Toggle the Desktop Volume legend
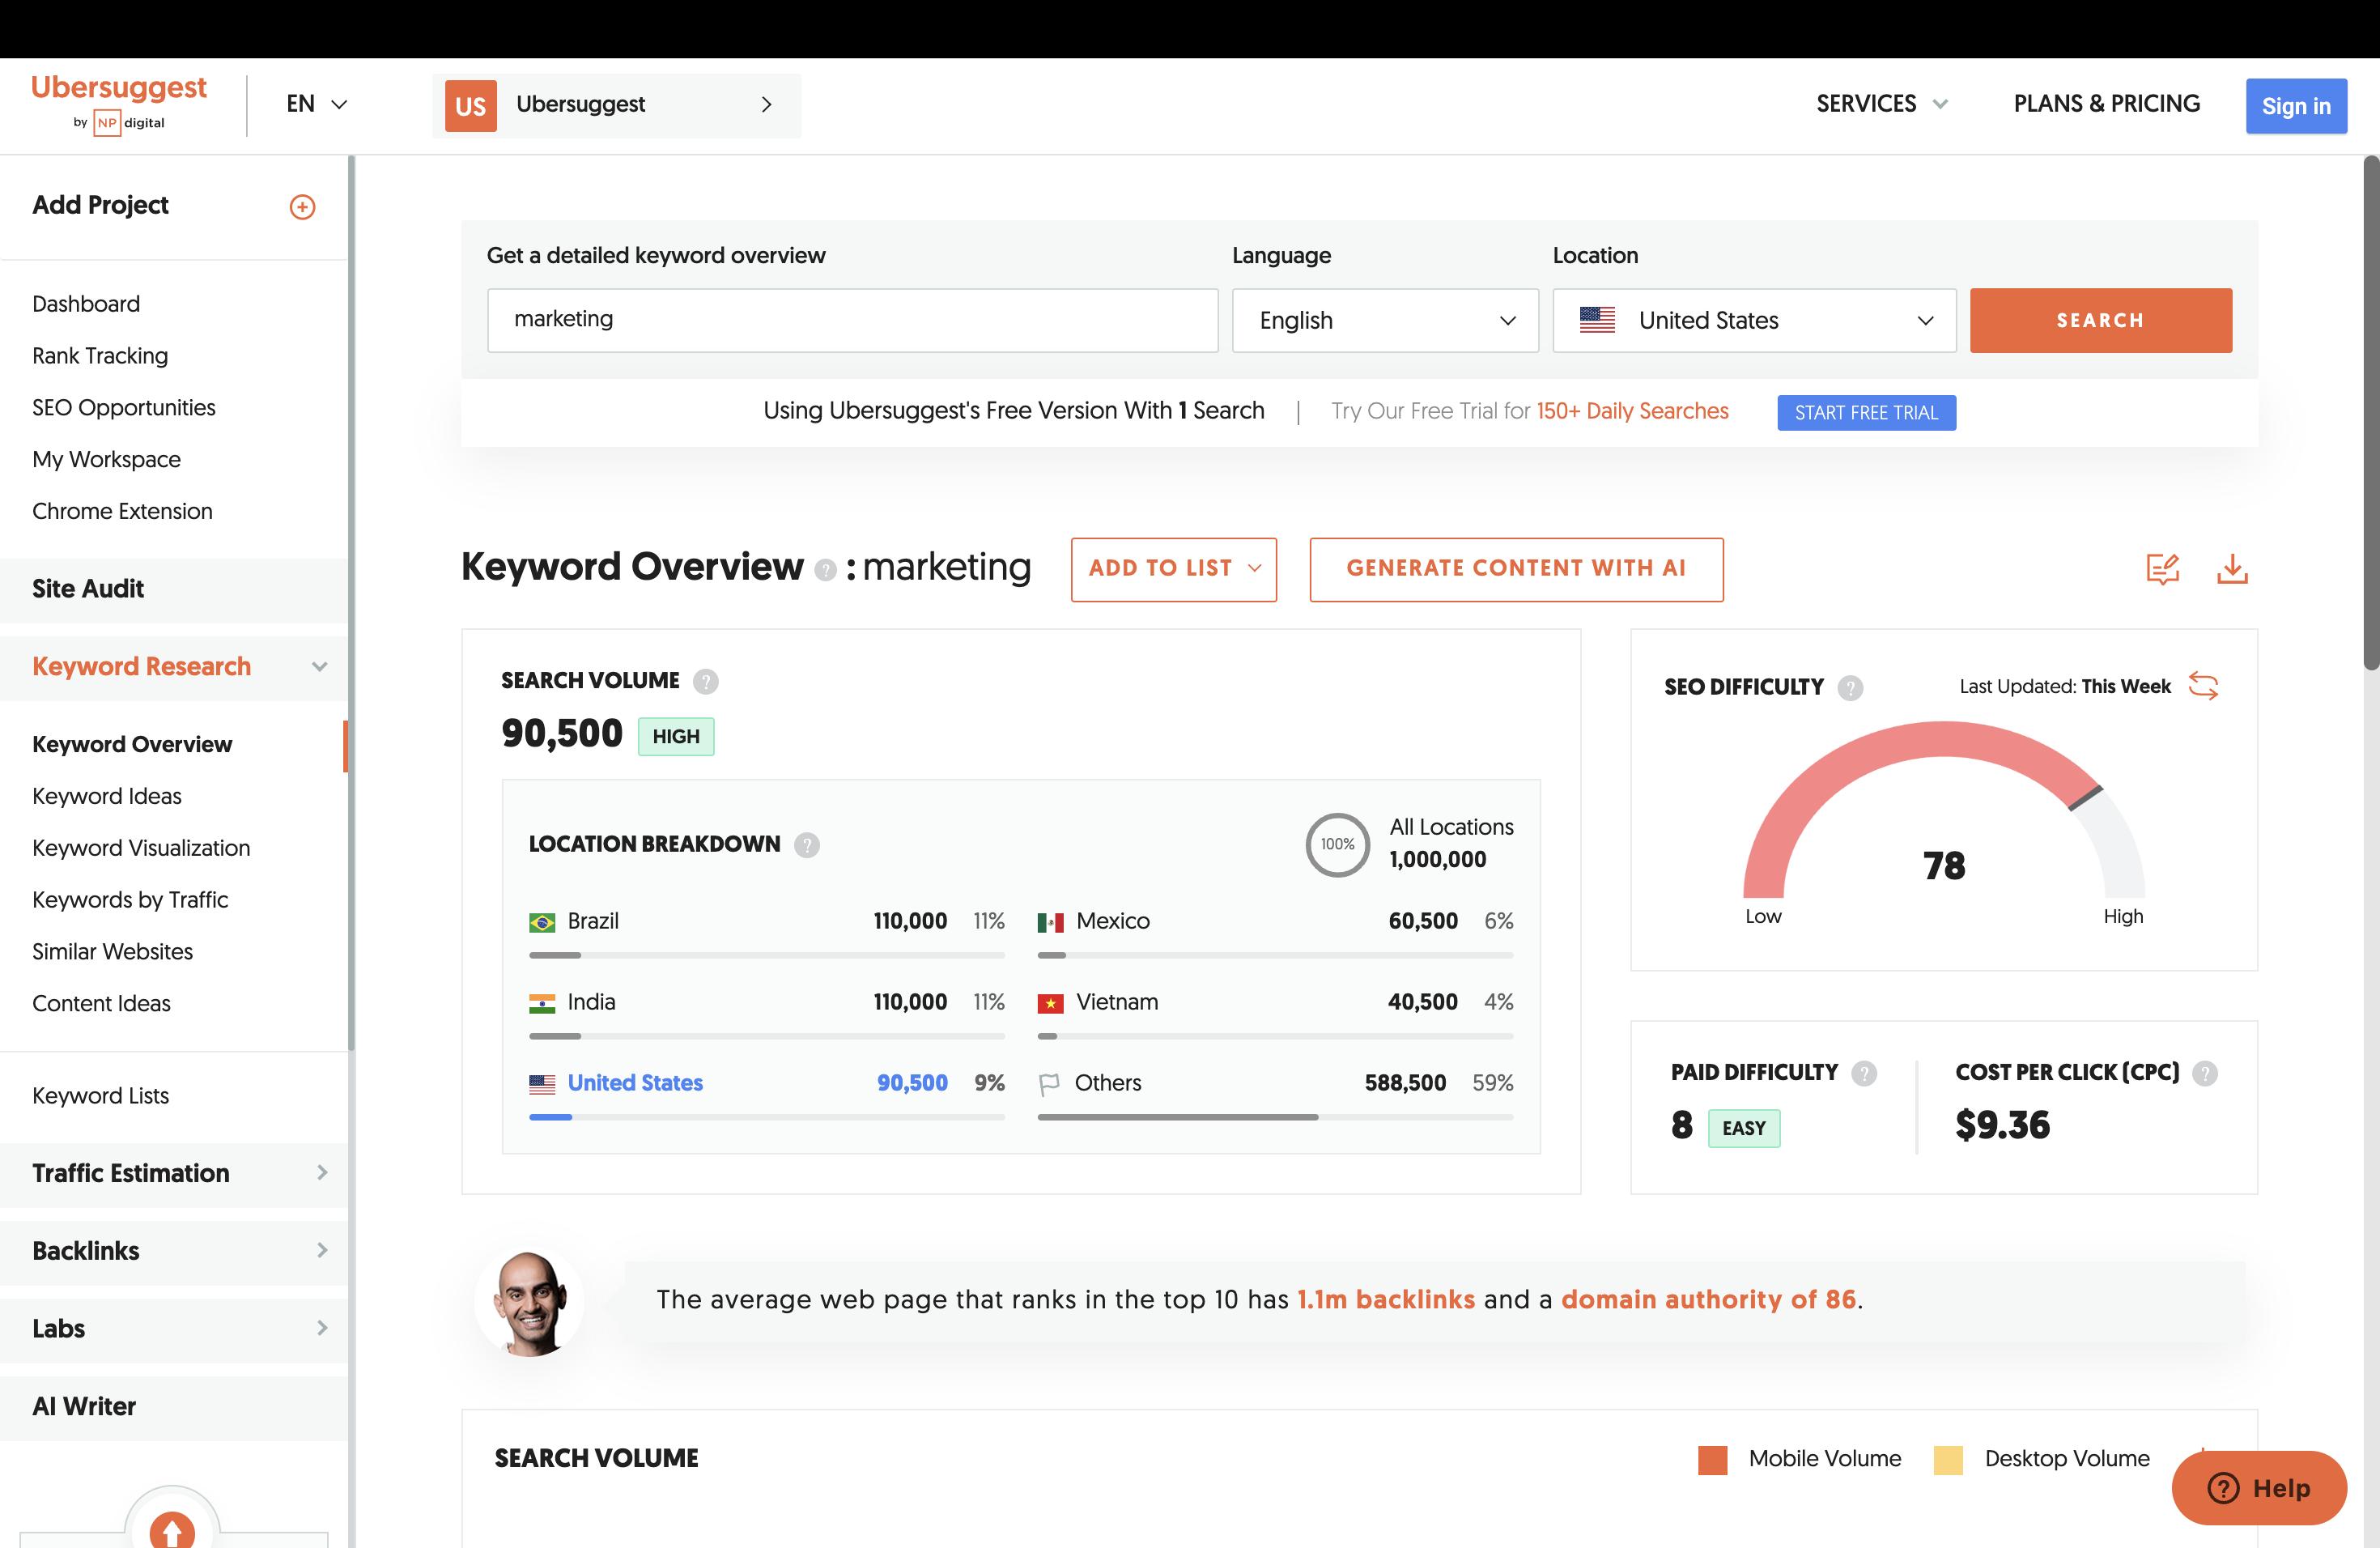 point(2067,1458)
